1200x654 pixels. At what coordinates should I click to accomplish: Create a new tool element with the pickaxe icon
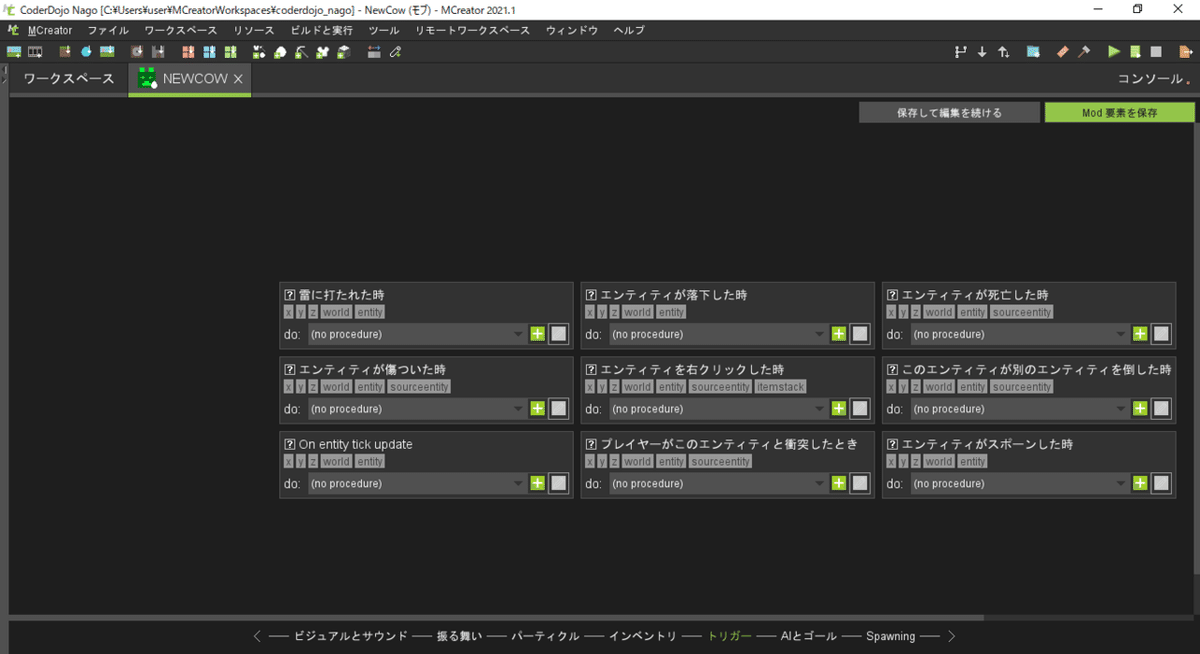pyautogui.click(x=300, y=51)
